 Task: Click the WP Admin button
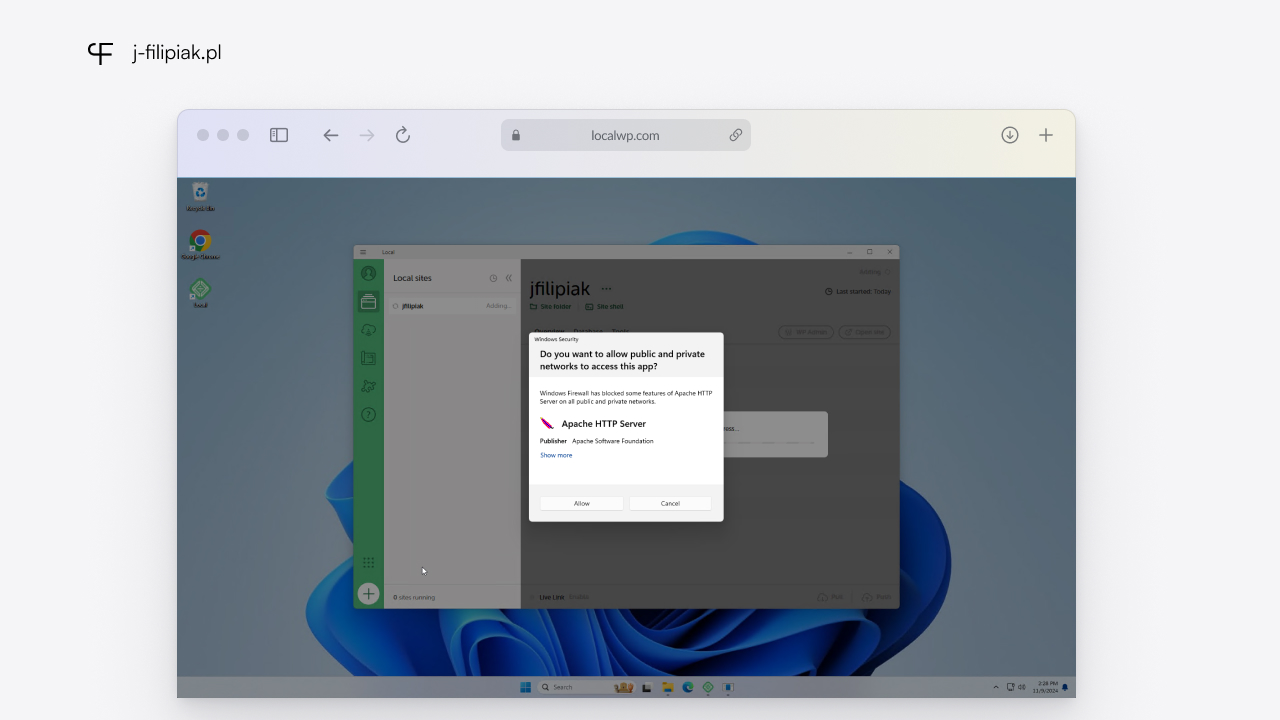click(805, 332)
